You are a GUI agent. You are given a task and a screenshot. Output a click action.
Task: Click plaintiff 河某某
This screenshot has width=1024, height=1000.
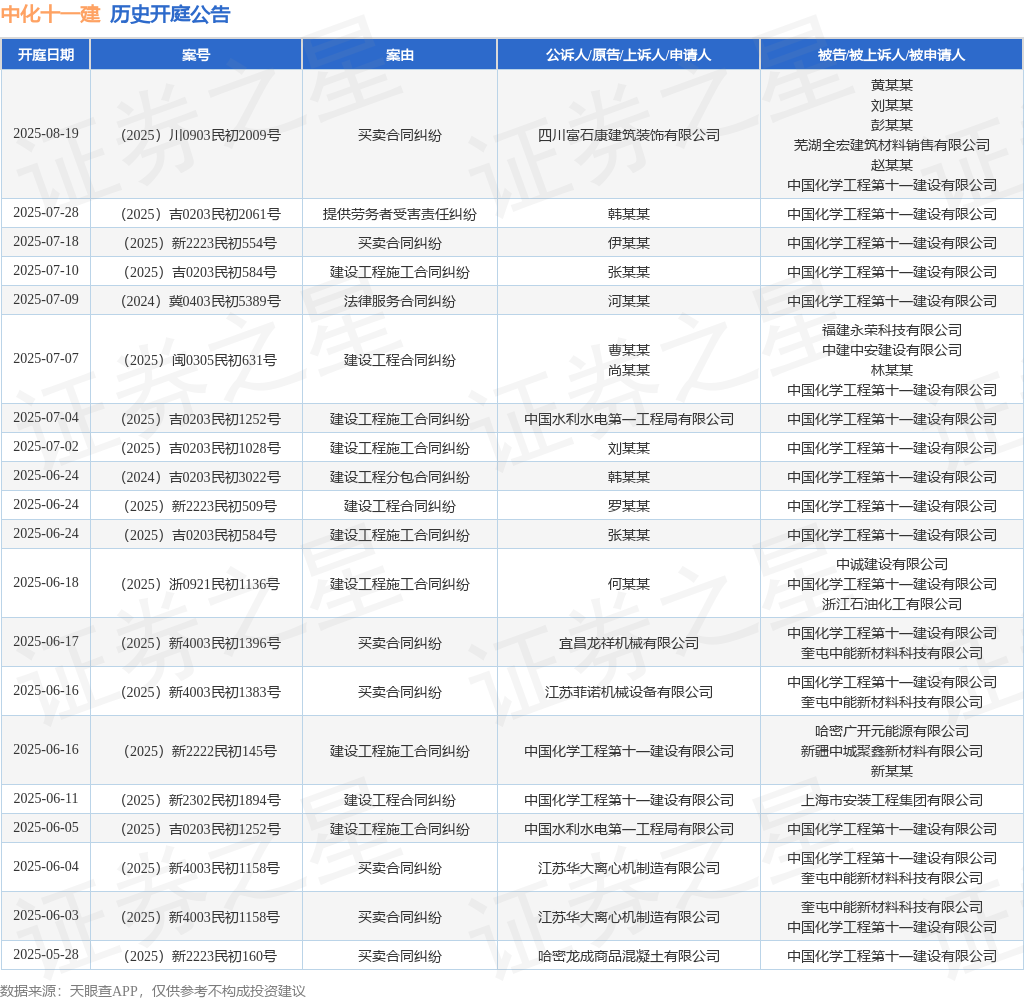tap(628, 301)
